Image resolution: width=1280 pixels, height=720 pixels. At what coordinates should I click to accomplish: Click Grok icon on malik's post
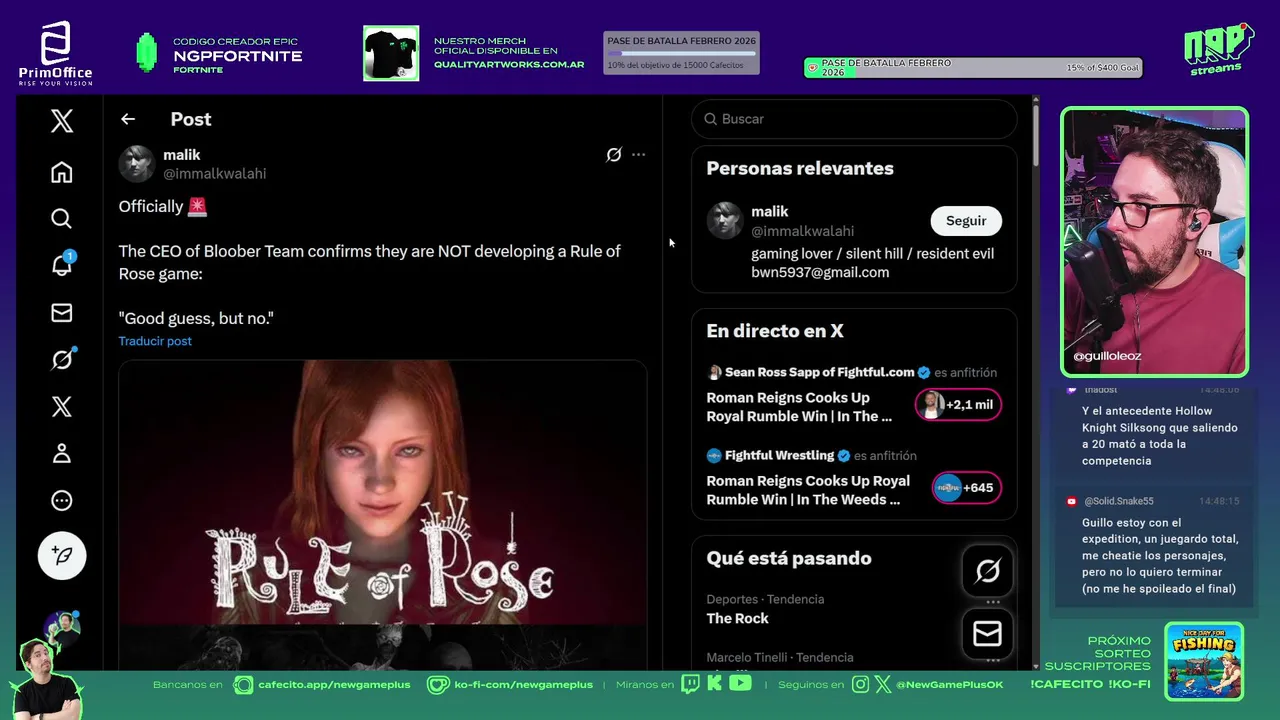tap(614, 154)
